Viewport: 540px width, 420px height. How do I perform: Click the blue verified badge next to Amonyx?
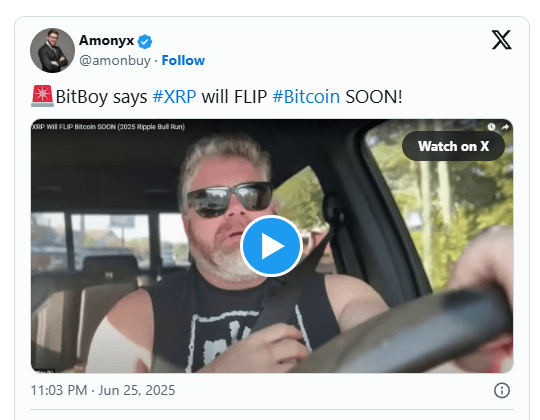[145, 42]
